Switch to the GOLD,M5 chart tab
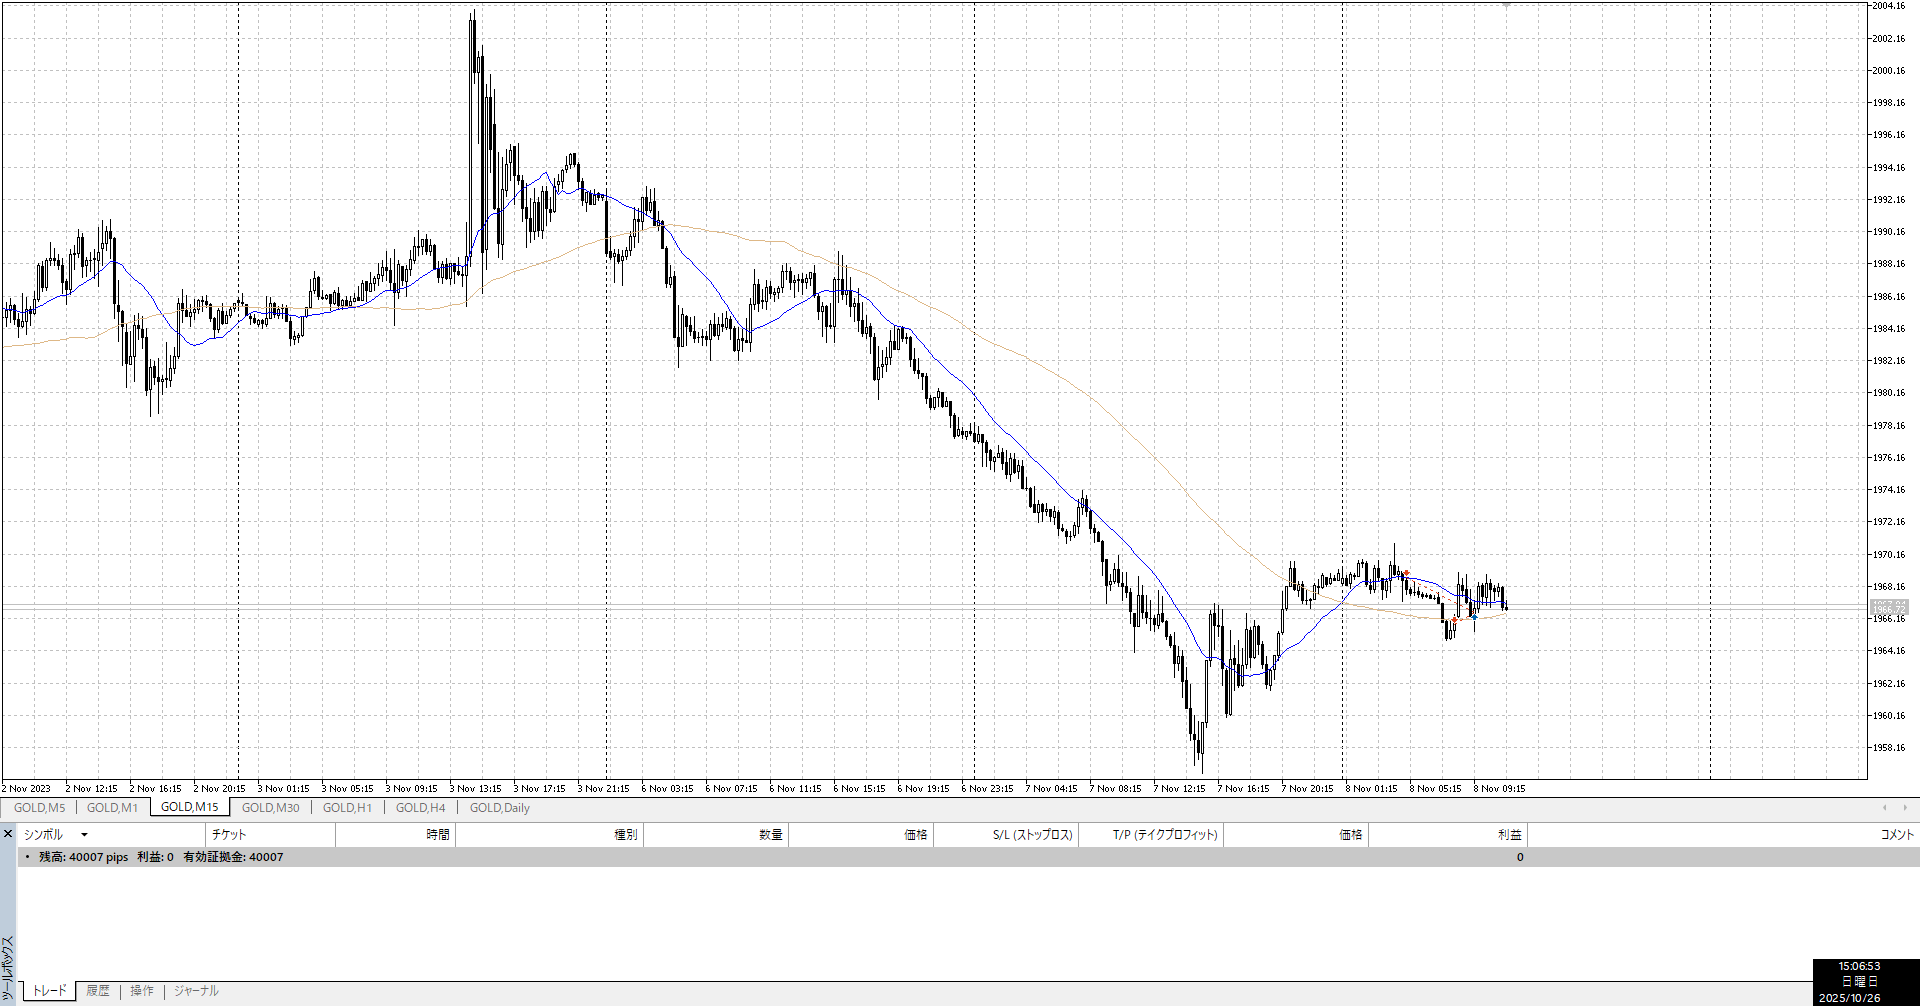Viewport: 1920px width, 1006px height. coord(39,808)
